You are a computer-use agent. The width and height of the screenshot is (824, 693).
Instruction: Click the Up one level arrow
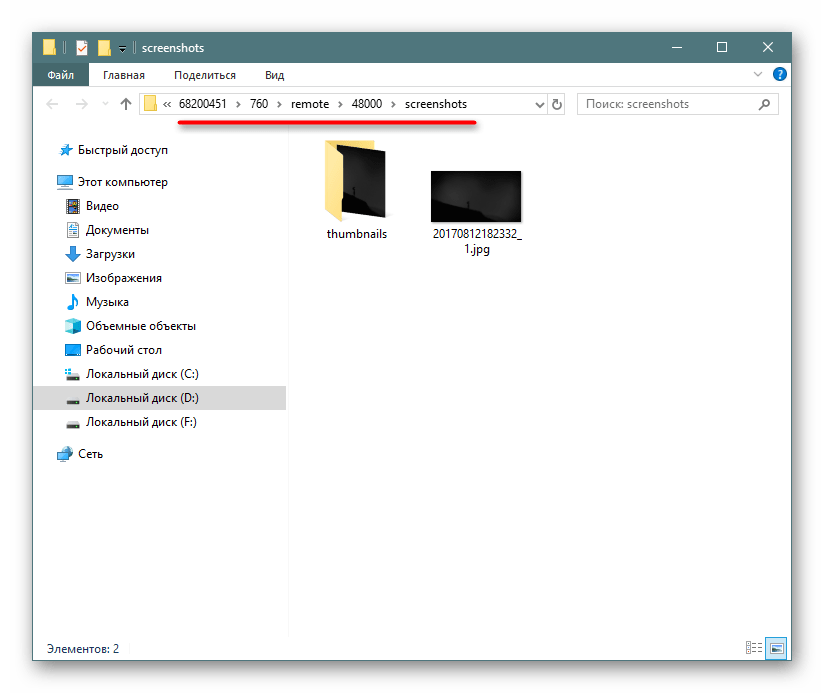coord(126,104)
